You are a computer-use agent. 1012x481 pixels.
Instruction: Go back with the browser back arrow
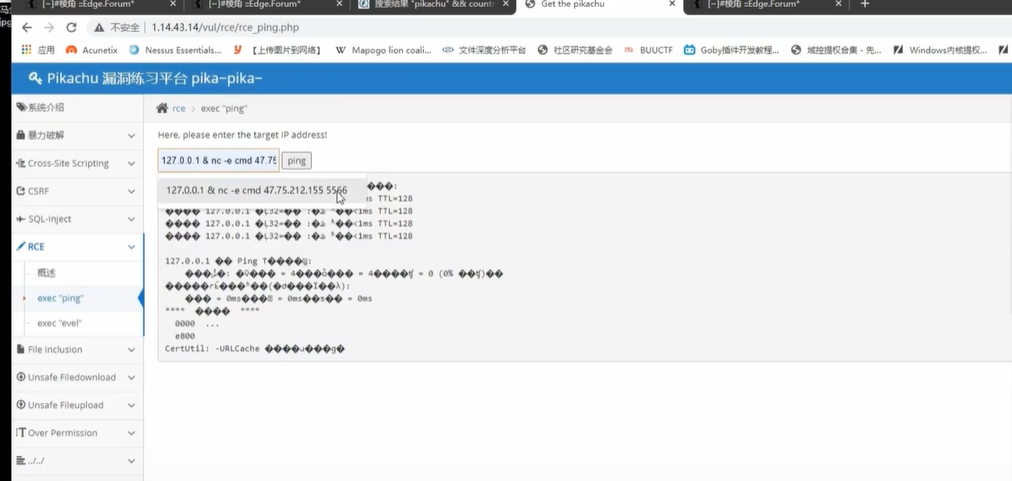tap(26, 27)
